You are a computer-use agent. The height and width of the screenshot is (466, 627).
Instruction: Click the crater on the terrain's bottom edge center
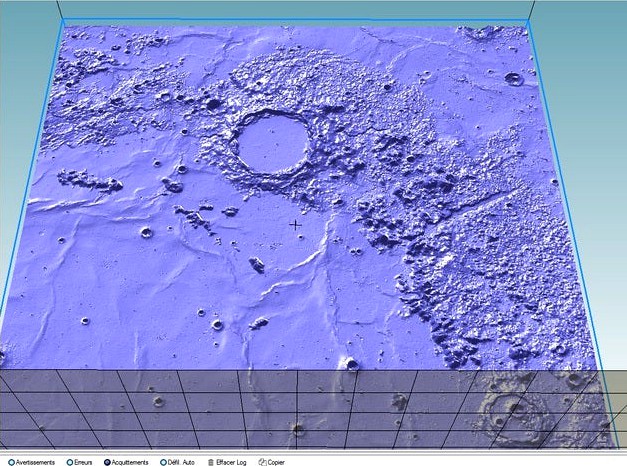tap(351, 364)
